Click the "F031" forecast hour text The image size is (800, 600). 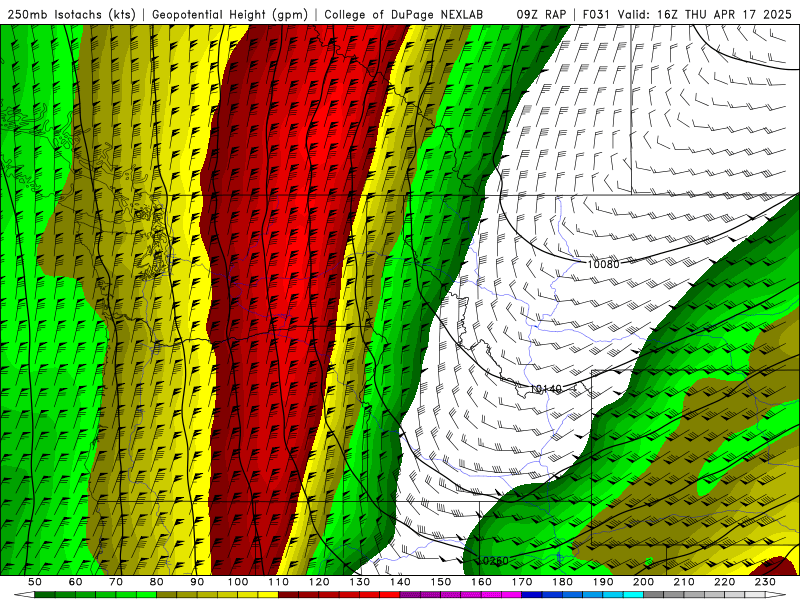pos(596,15)
